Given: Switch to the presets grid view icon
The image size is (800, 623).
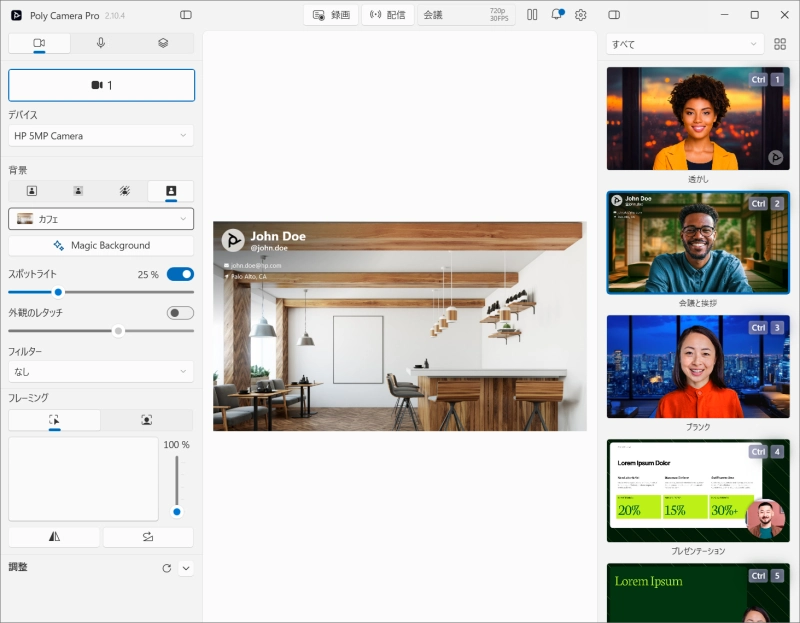Looking at the screenshot, I should pyautogui.click(x=780, y=44).
